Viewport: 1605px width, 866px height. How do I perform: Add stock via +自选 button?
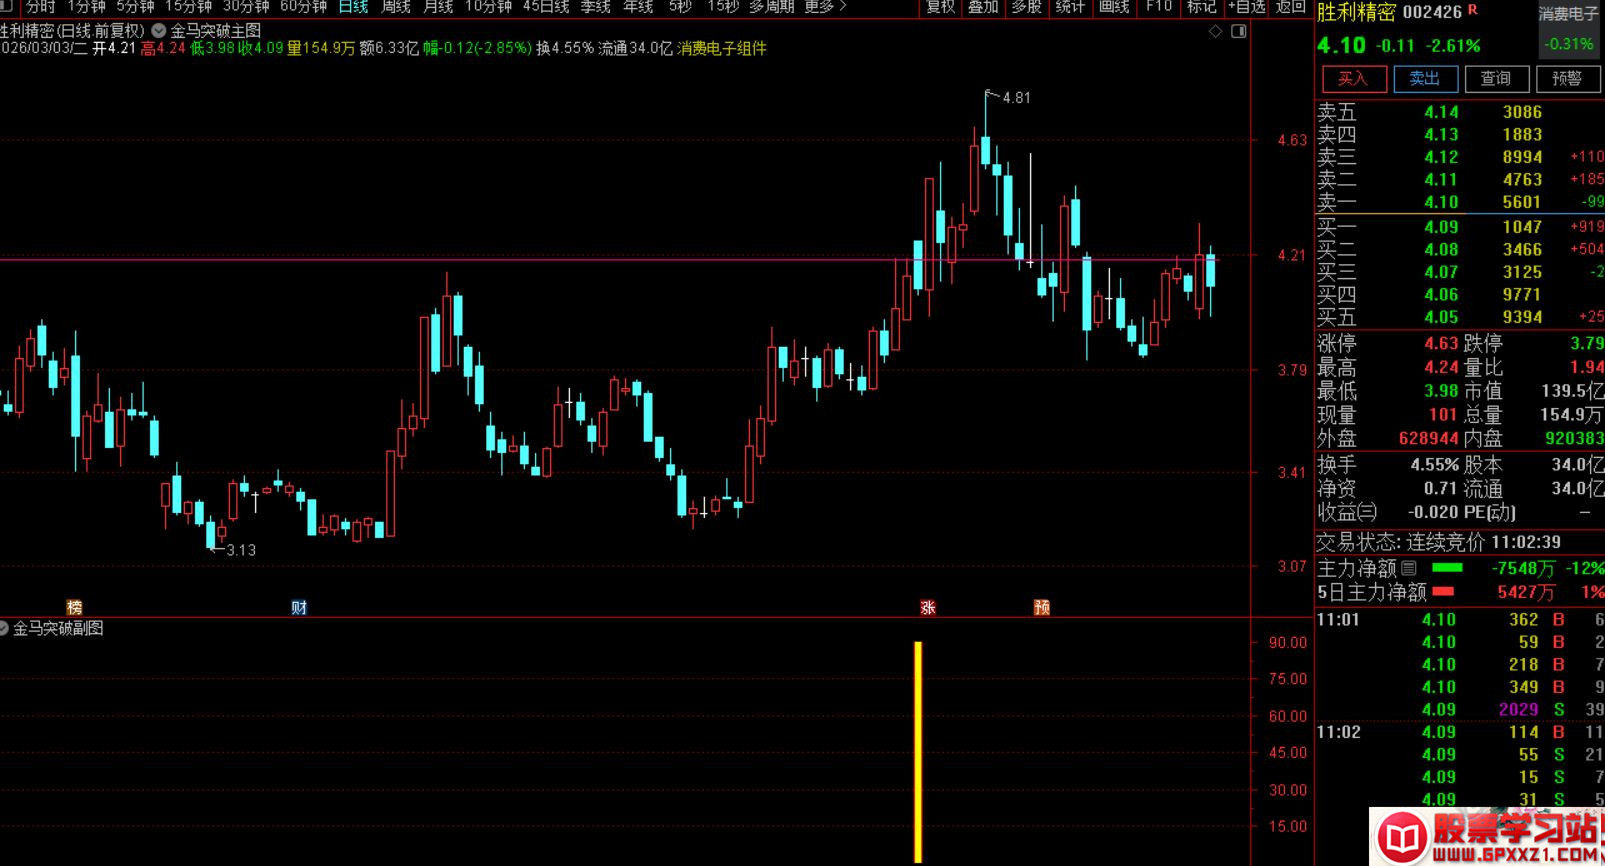coord(1247,7)
